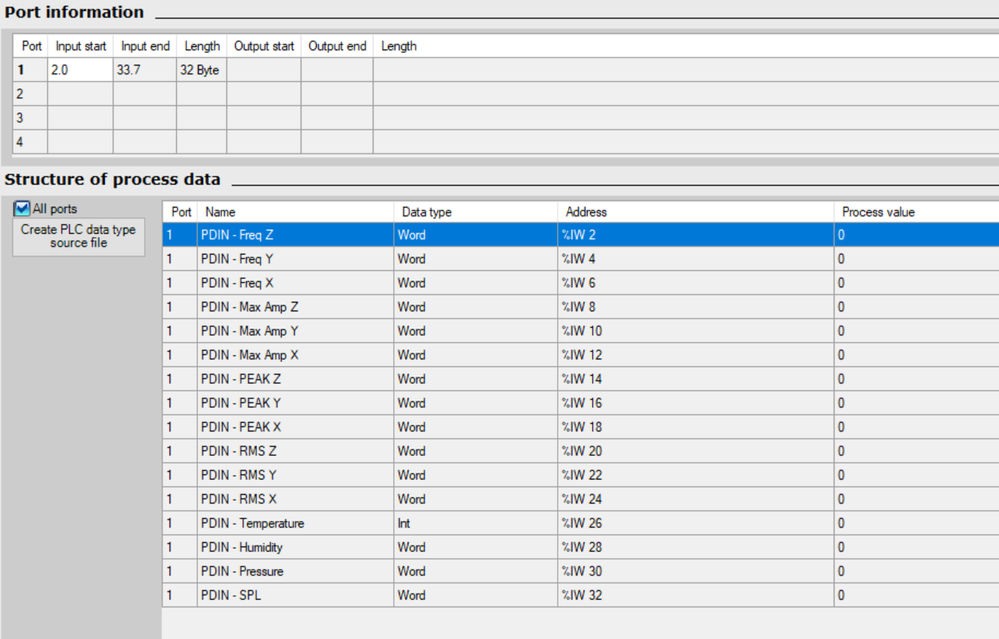Image resolution: width=999 pixels, height=639 pixels.
Task: Select the PDIN - Max Amp Y row
Action: [x=580, y=331]
